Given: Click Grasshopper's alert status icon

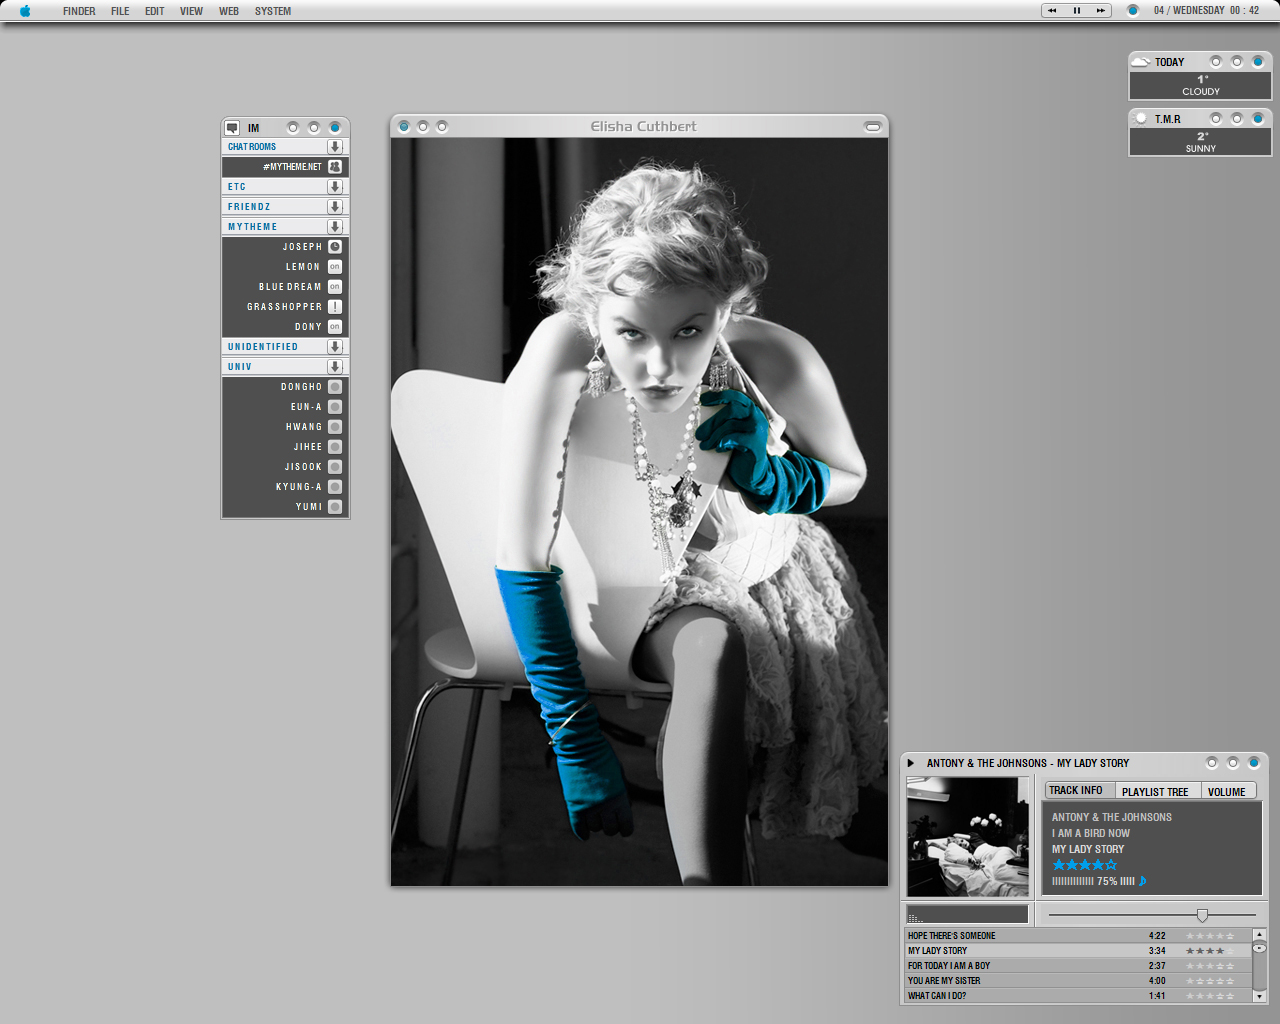Looking at the screenshot, I should (335, 307).
